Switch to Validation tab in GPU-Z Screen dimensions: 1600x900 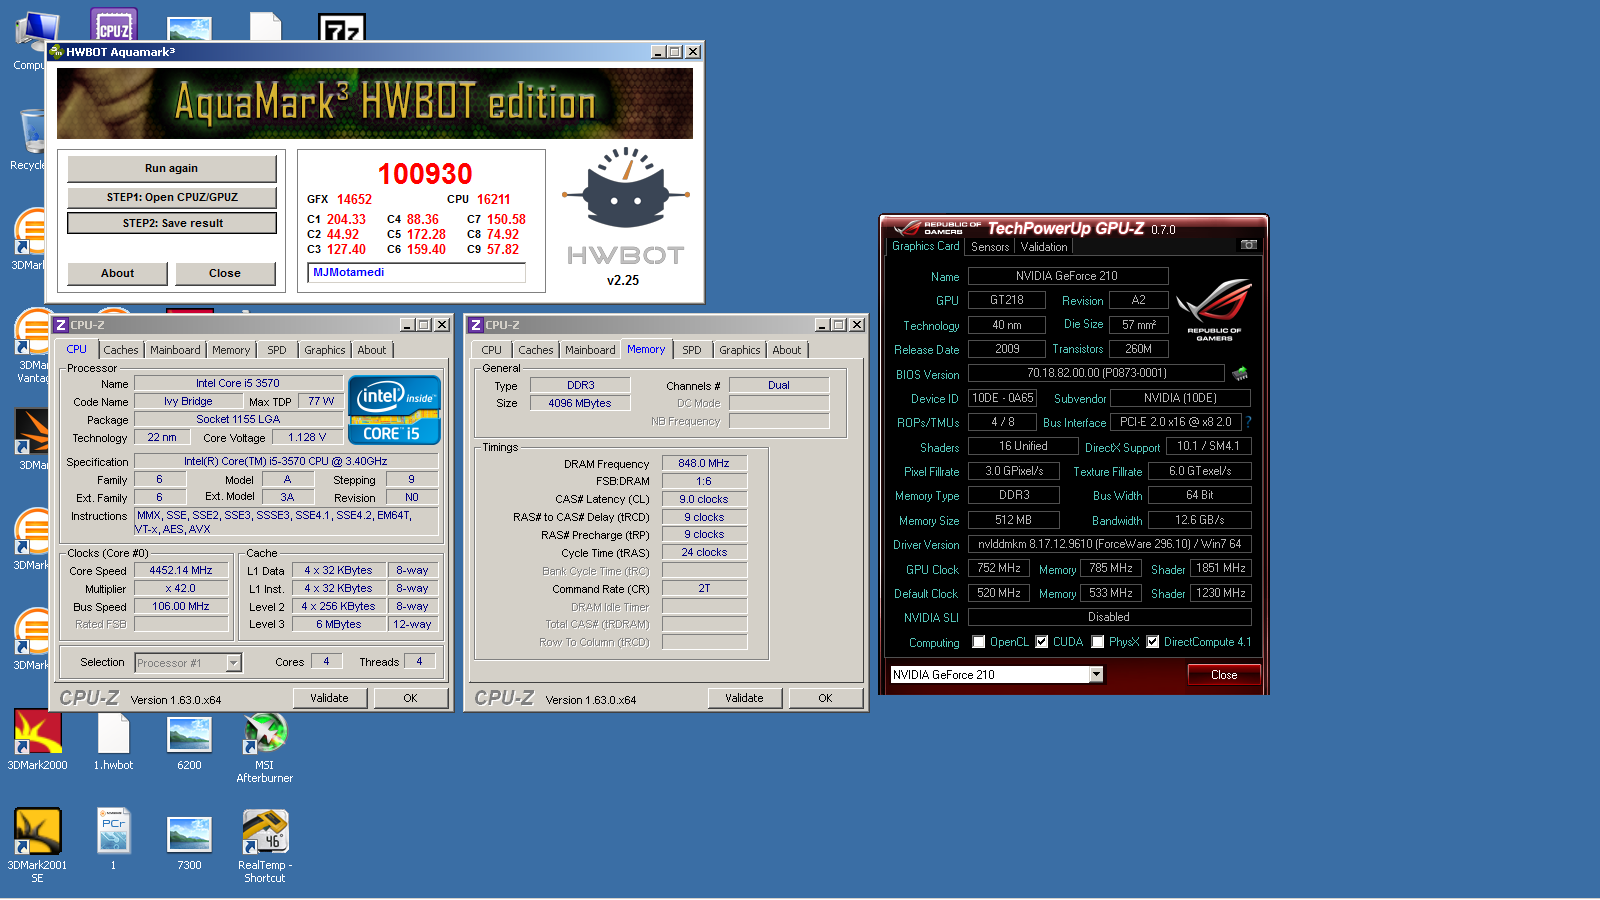pyautogui.click(x=1044, y=247)
